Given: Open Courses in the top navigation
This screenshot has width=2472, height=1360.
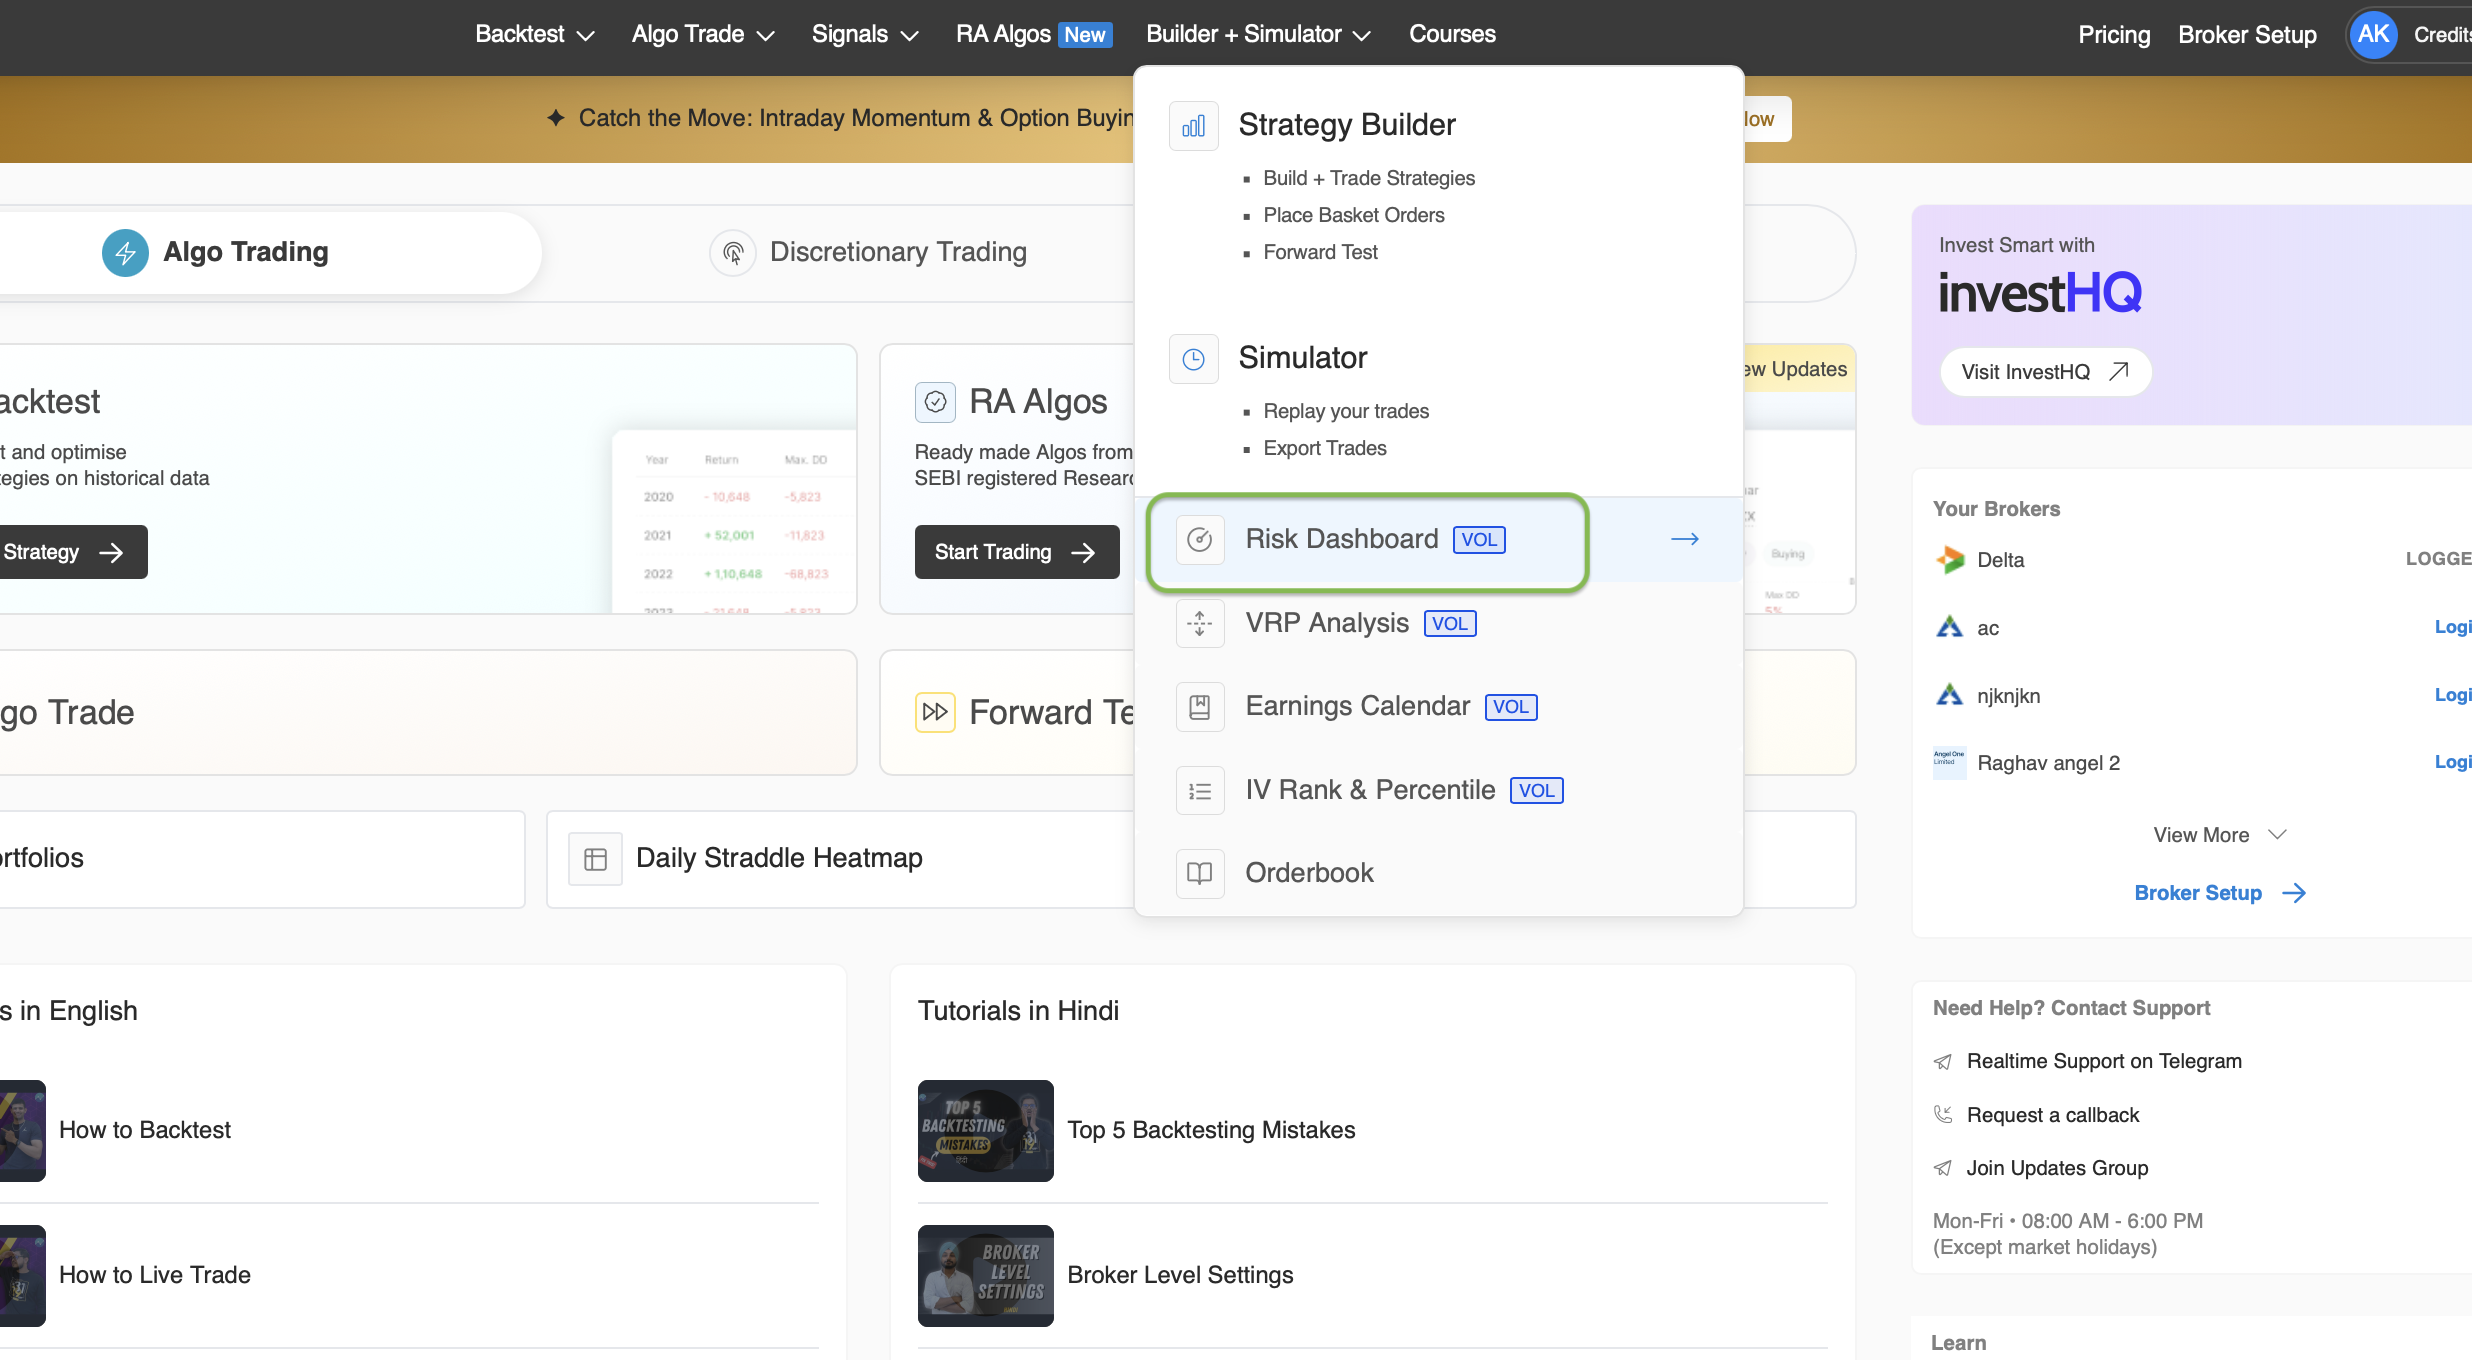Looking at the screenshot, I should coord(1452,35).
